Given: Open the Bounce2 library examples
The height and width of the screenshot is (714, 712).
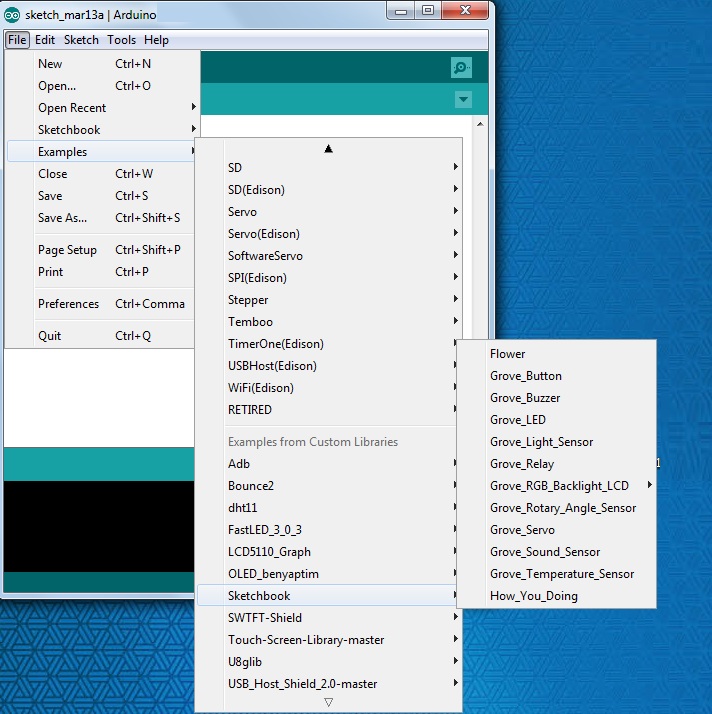Looking at the screenshot, I should pyautogui.click(x=327, y=485).
